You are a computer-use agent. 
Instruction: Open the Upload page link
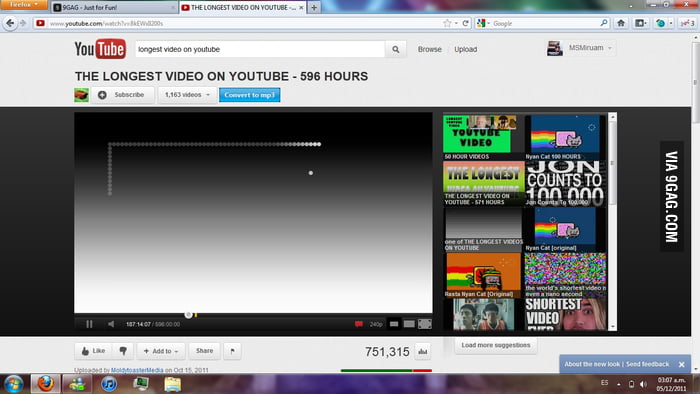(x=466, y=49)
